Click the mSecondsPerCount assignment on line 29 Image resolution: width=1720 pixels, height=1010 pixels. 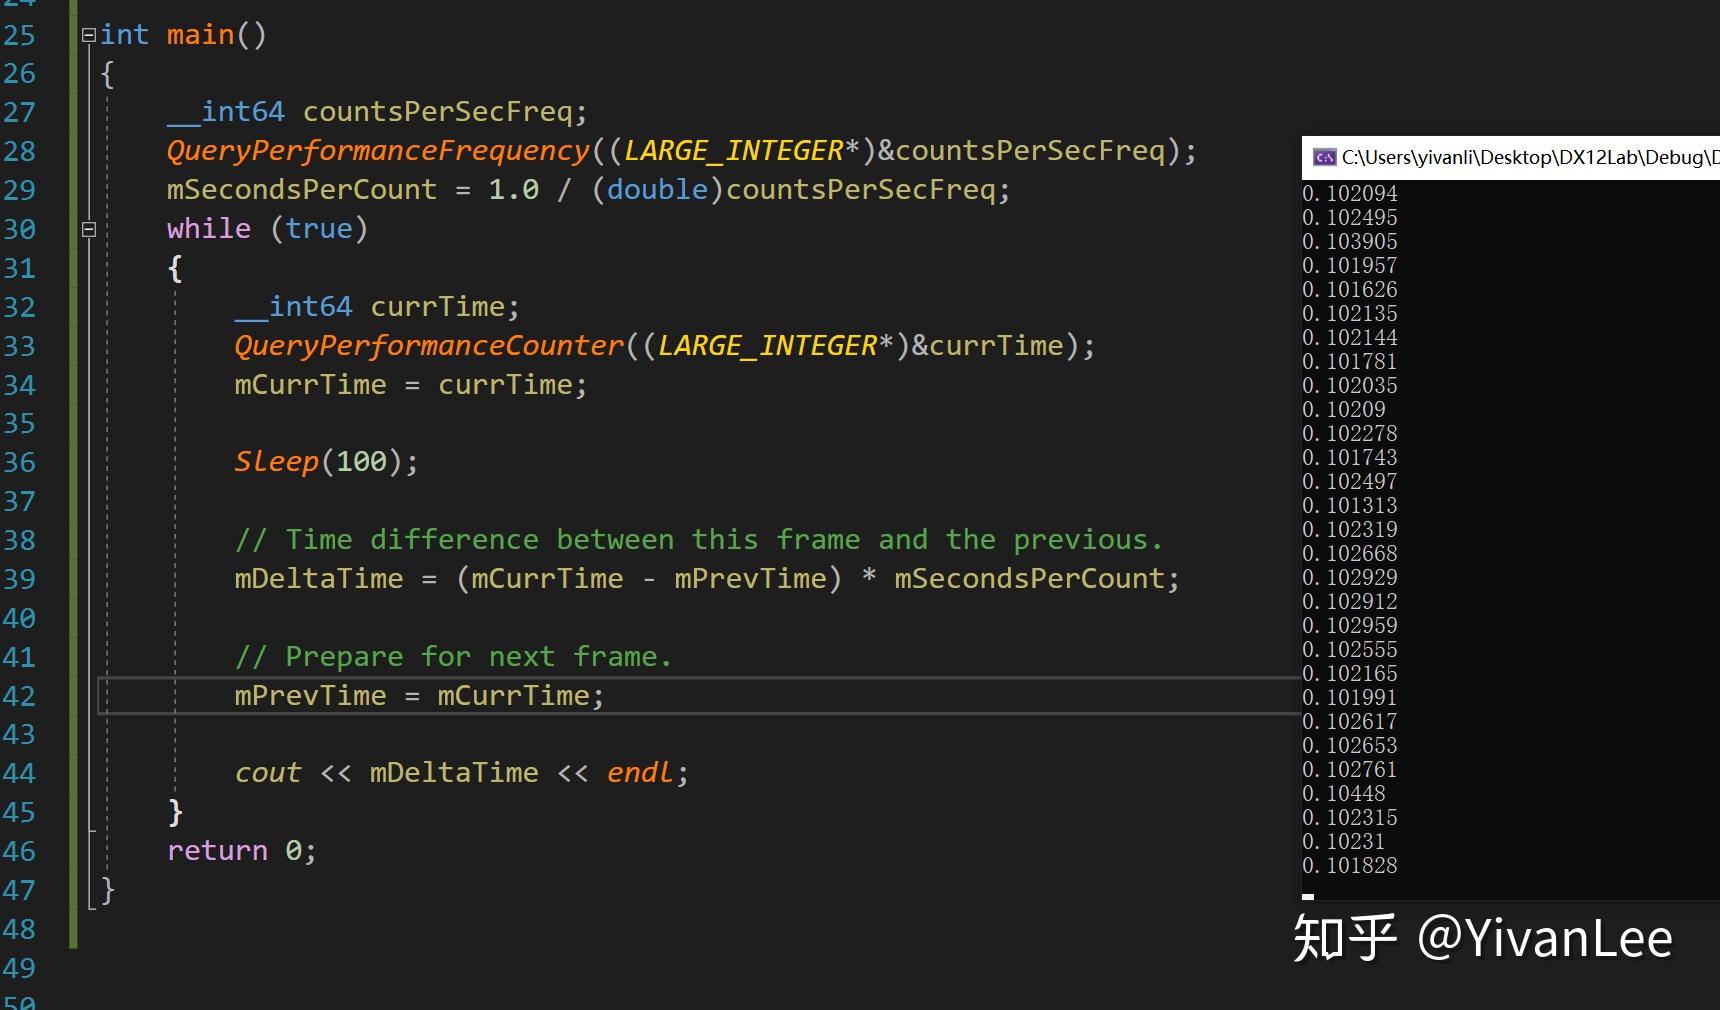point(589,190)
